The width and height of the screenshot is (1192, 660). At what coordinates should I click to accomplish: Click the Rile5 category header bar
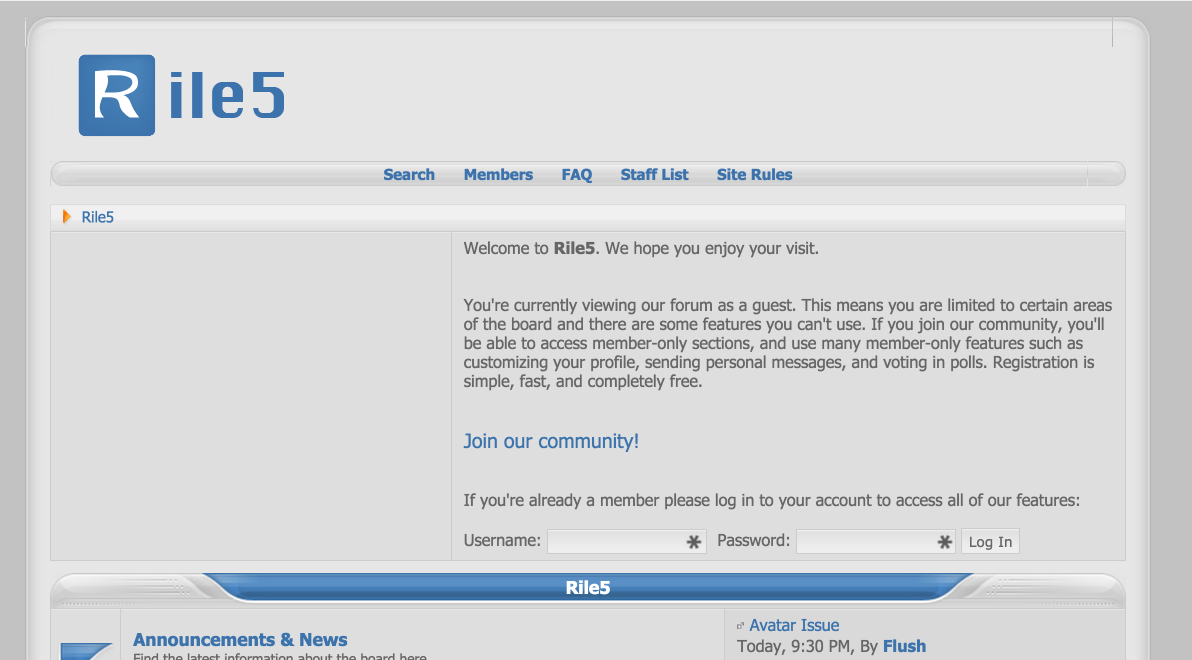click(x=588, y=588)
